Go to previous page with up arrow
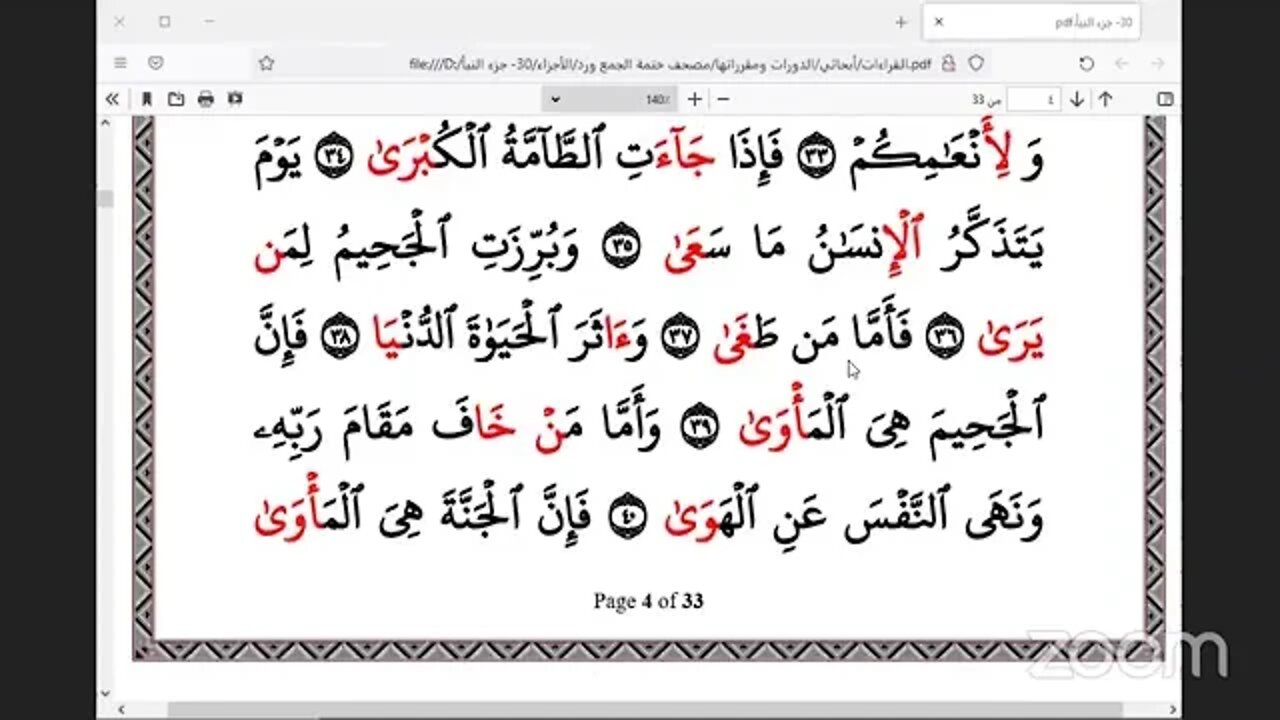The height and width of the screenshot is (720, 1280). point(1105,99)
